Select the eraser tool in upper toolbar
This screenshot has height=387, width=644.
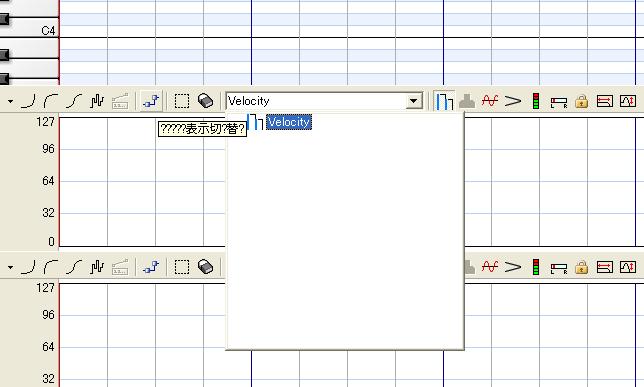pyautogui.click(x=205, y=101)
